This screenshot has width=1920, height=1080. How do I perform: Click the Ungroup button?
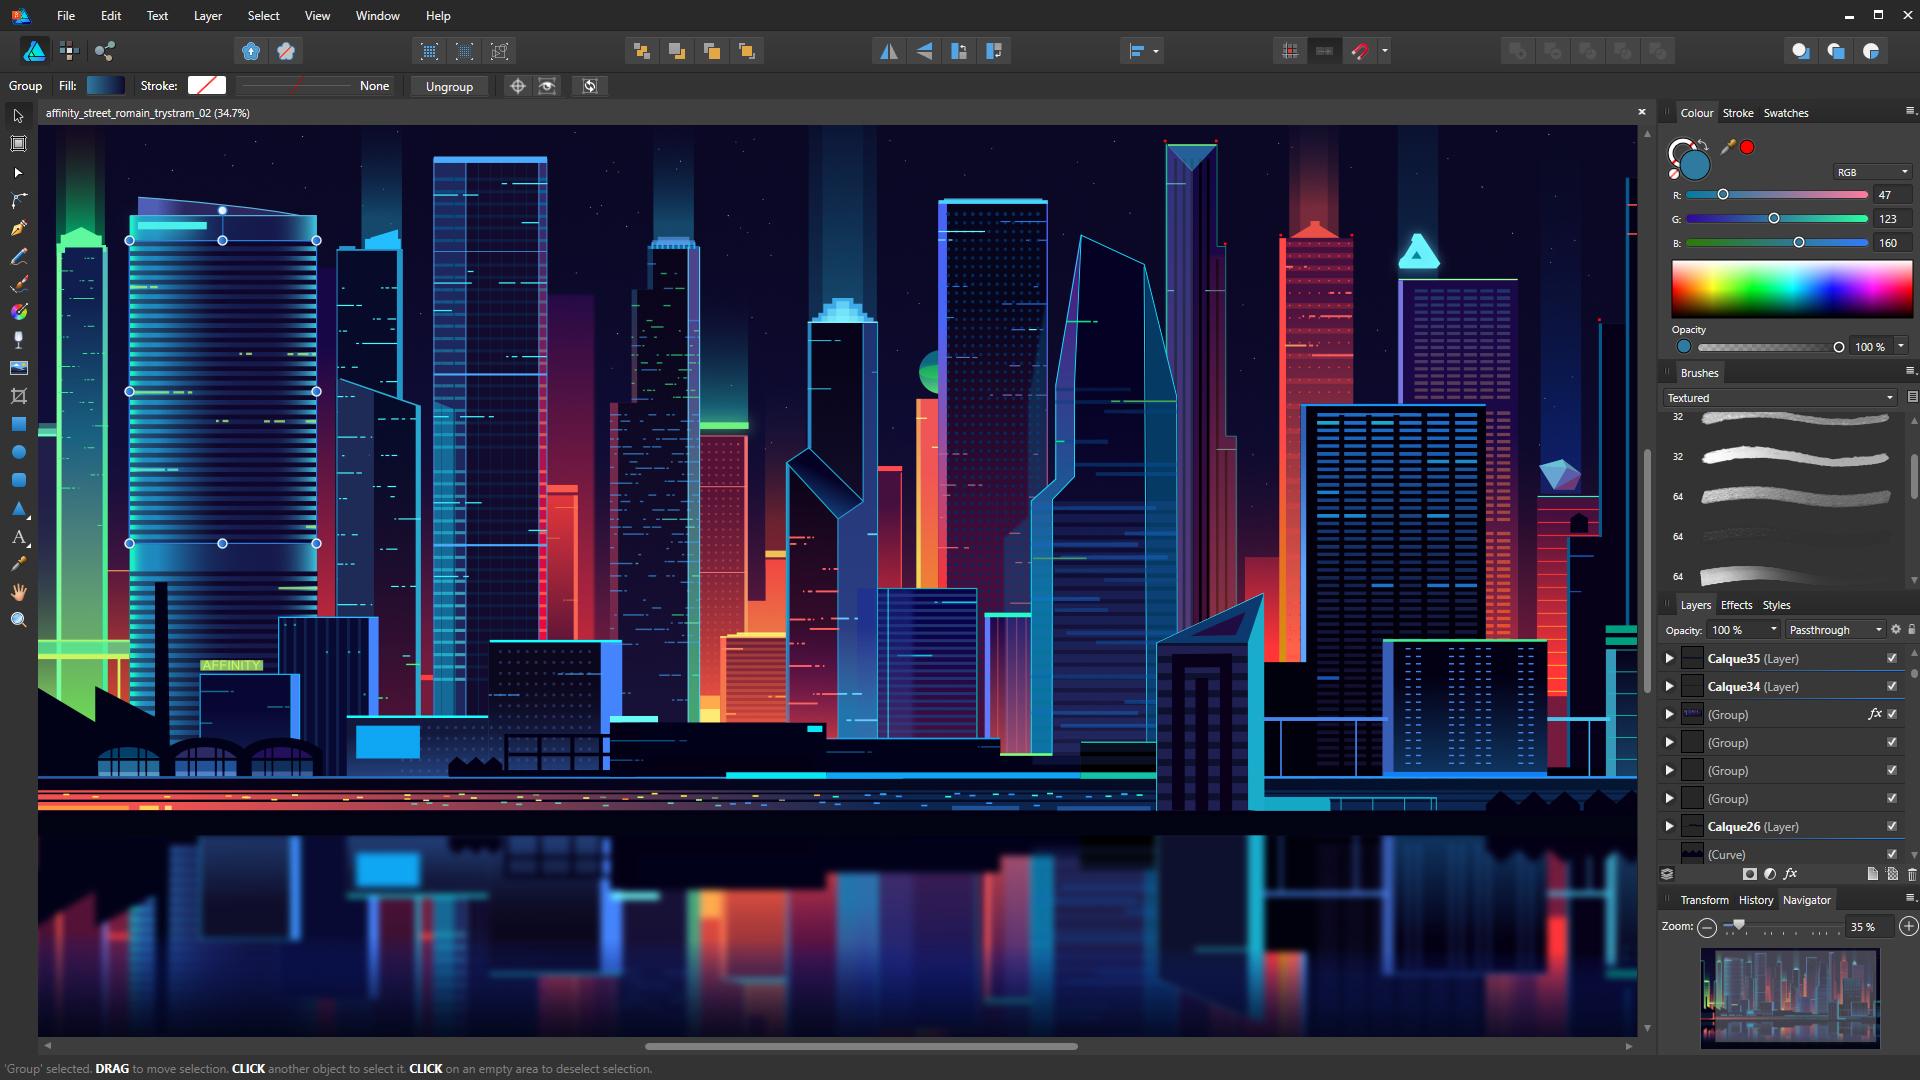coord(449,86)
